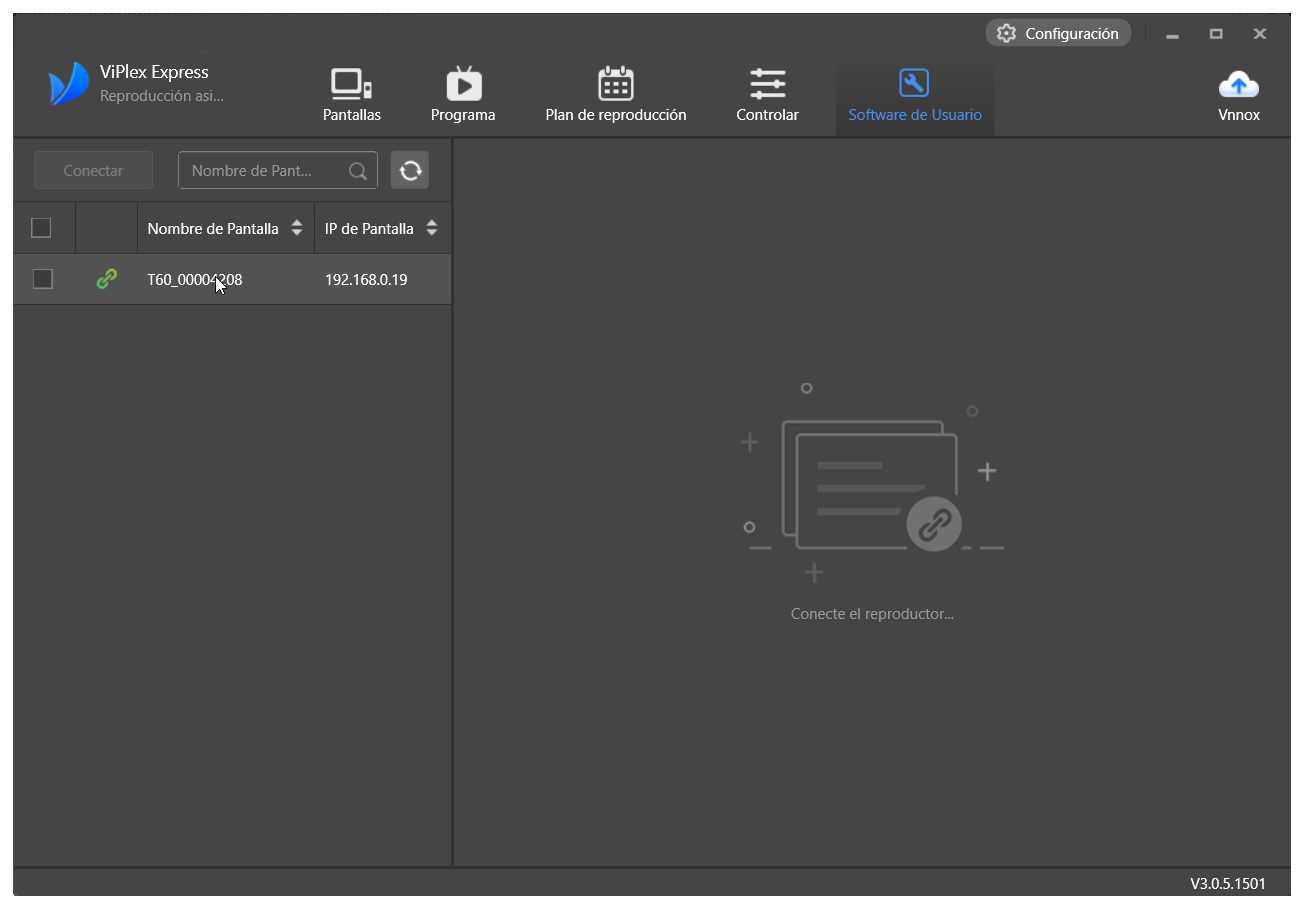Close the ViPlex Express window
The width and height of the screenshot is (1305, 910).
click(1260, 34)
